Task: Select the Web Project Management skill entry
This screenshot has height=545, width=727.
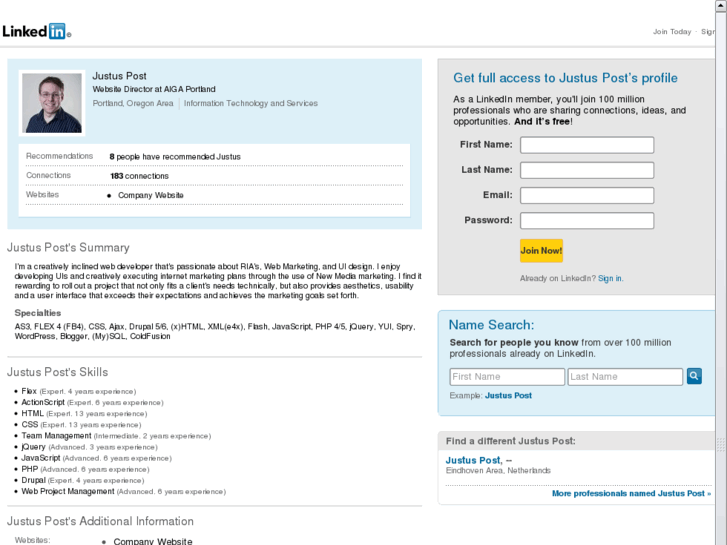Action: click(123, 492)
